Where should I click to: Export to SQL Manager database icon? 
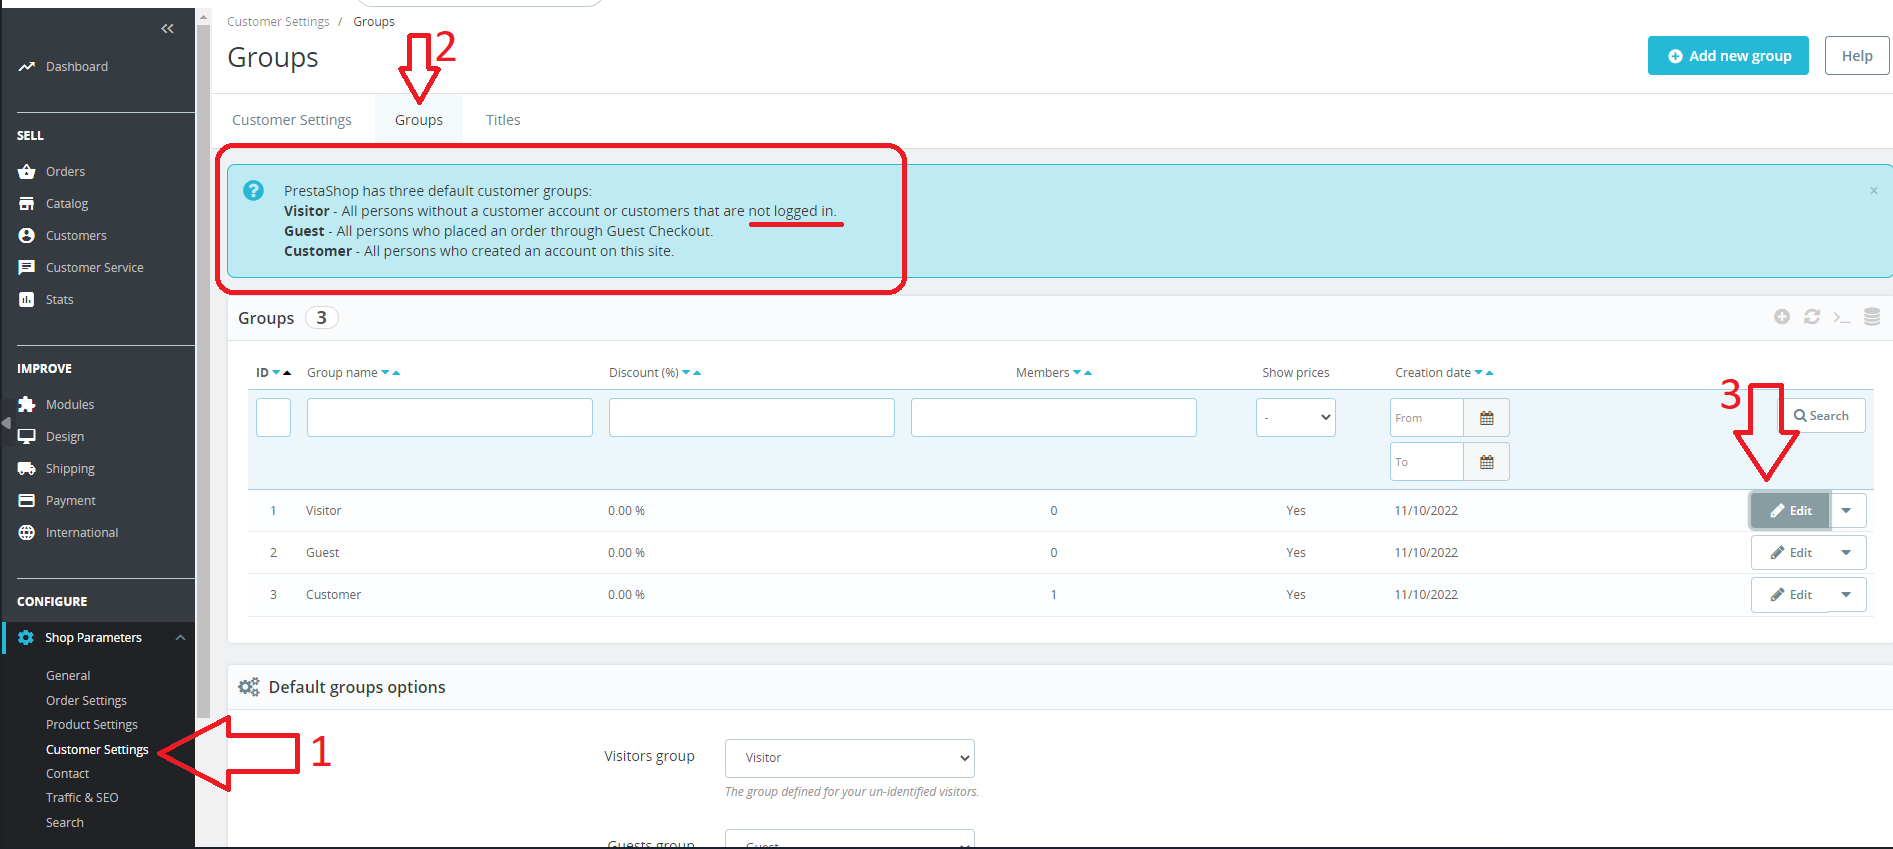click(x=1872, y=317)
